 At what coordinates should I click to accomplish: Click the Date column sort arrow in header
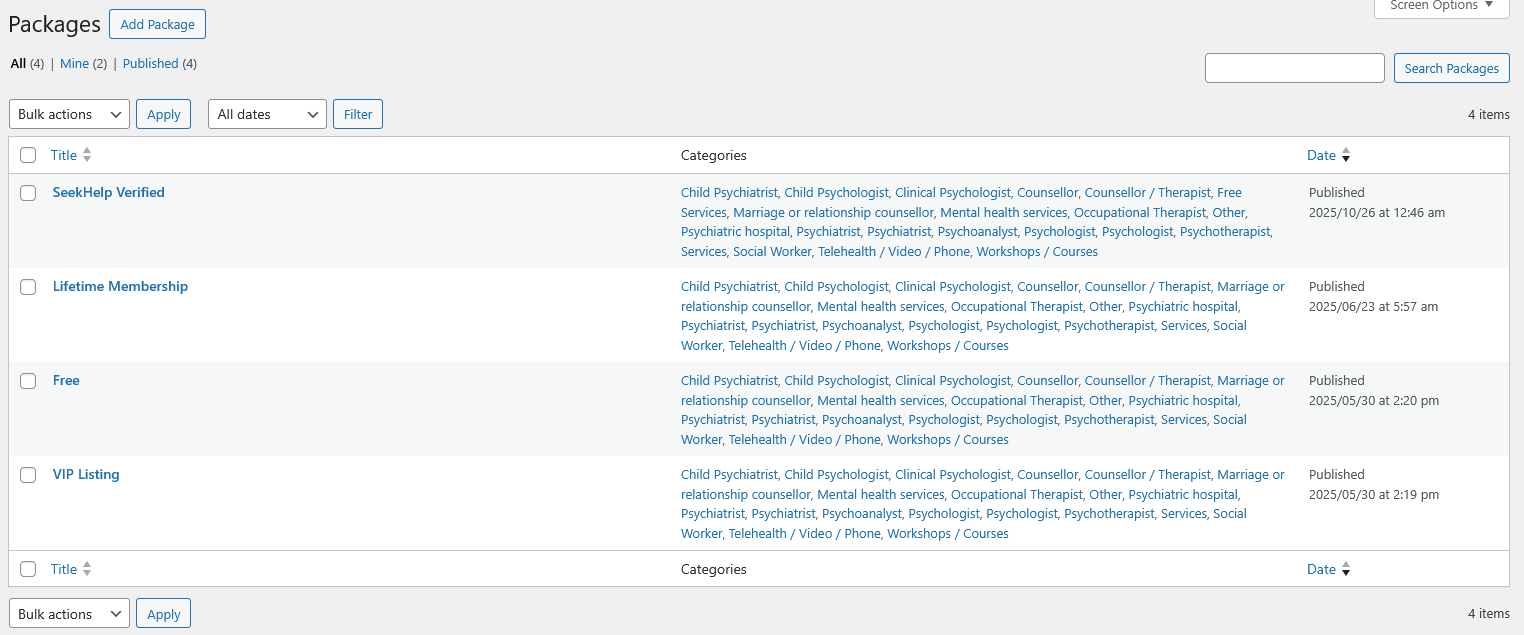click(1345, 155)
